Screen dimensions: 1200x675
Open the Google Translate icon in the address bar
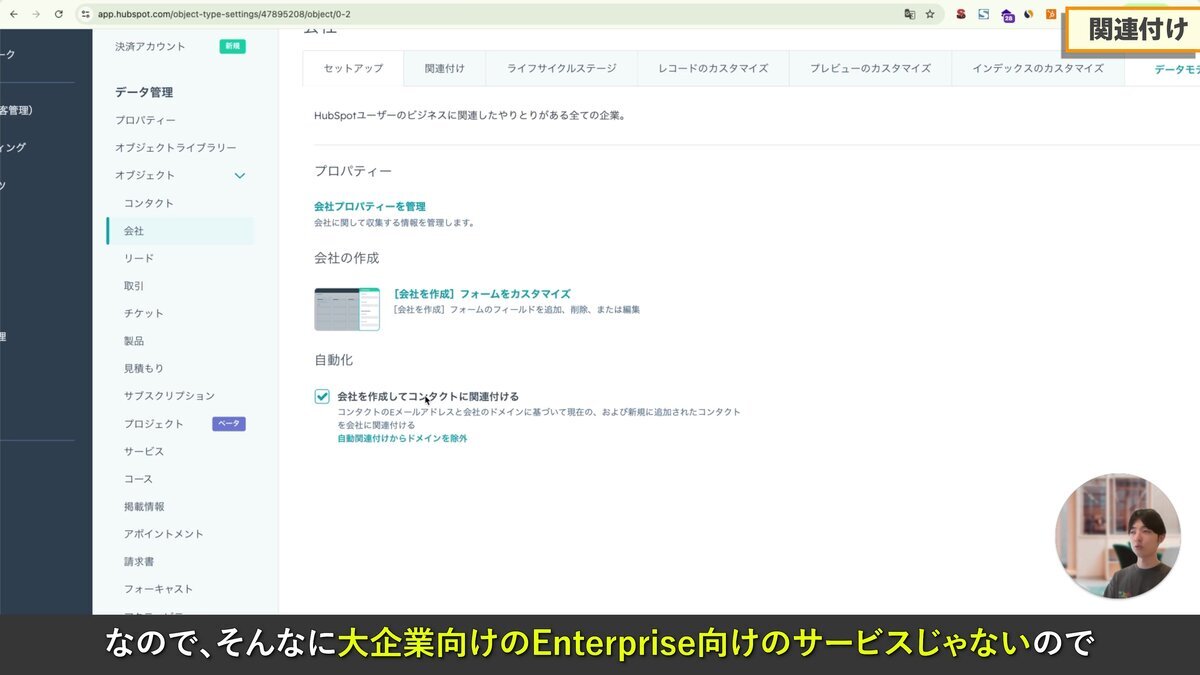910,14
